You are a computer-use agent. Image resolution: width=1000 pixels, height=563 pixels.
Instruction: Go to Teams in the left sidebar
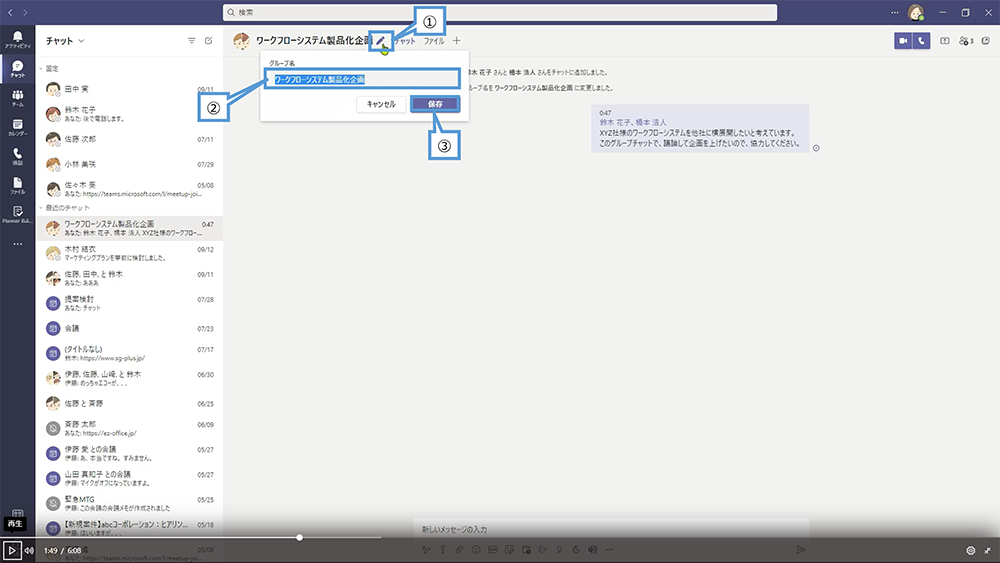(x=17, y=98)
